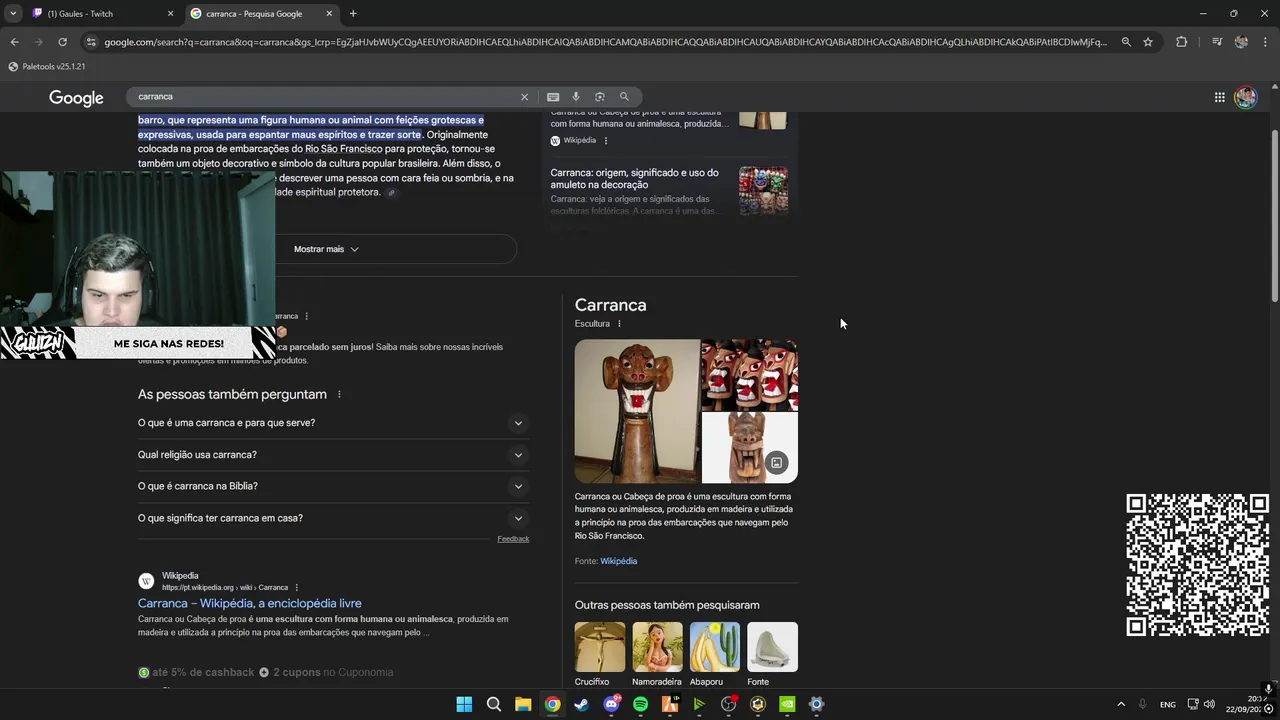The width and height of the screenshot is (1280, 720).
Task: Open the Chrome profile avatar
Action: [x=1241, y=42]
